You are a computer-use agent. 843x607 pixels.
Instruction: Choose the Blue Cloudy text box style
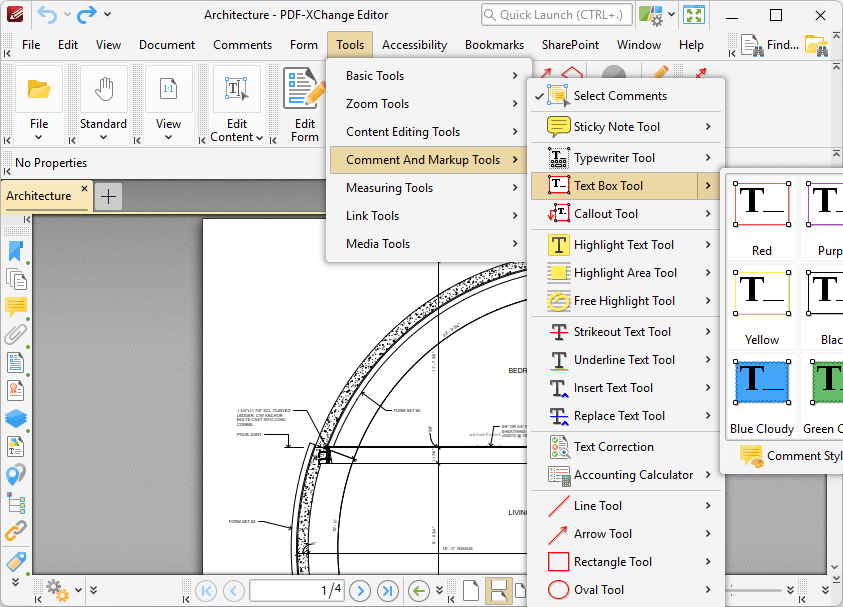(x=761, y=397)
